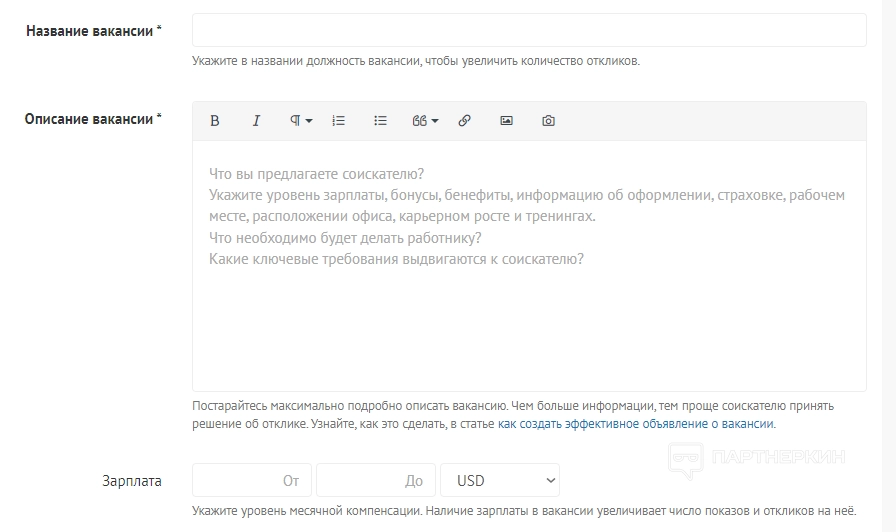Click the hint text below the title field
Viewport: 896px width, 532px height.
(x=415, y=61)
